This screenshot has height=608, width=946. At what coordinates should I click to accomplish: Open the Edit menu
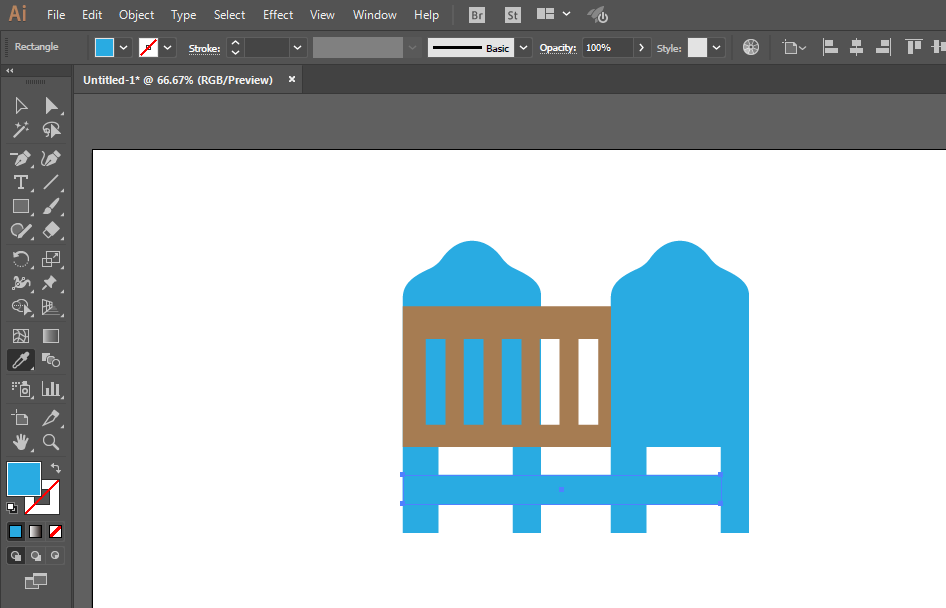pyautogui.click(x=92, y=14)
